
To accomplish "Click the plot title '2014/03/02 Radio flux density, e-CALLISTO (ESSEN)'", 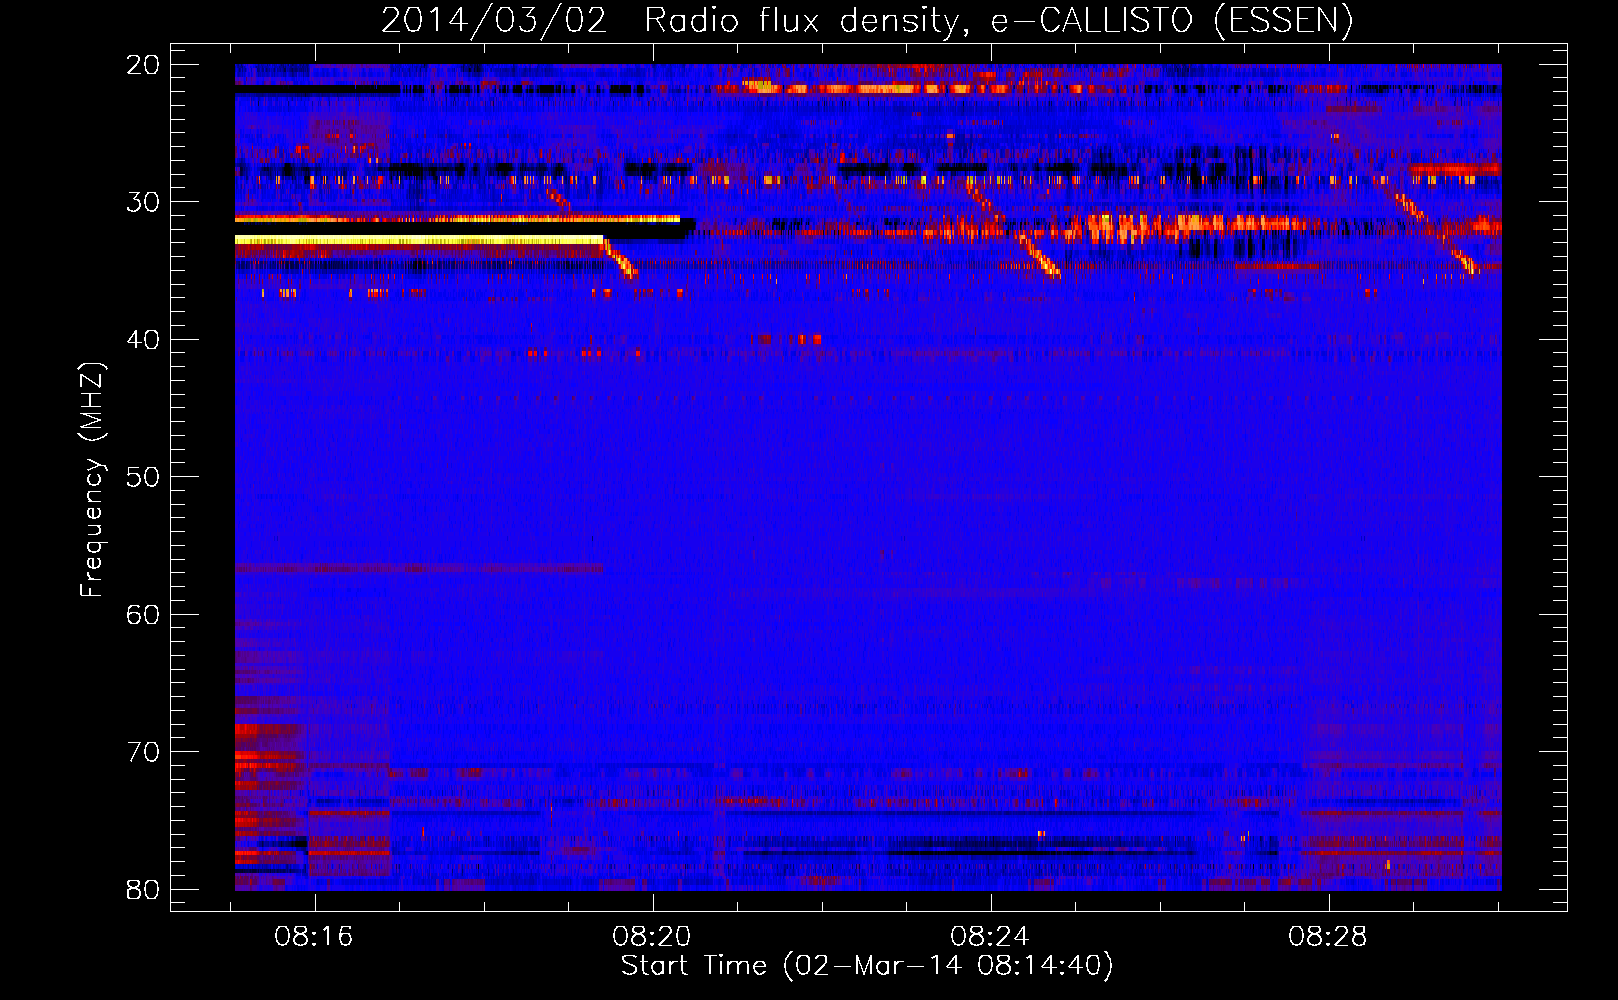I will click(867, 21).
